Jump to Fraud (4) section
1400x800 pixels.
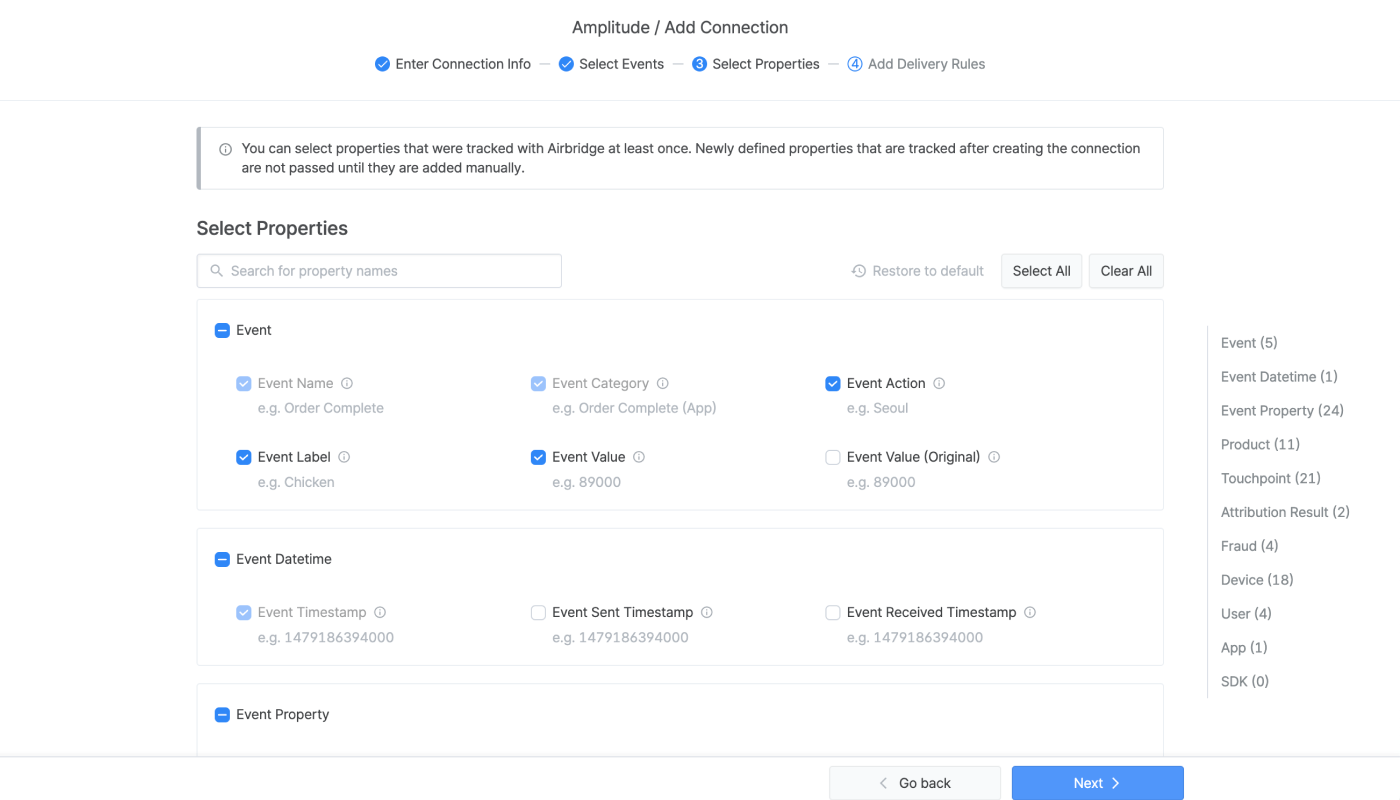tap(1250, 546)
